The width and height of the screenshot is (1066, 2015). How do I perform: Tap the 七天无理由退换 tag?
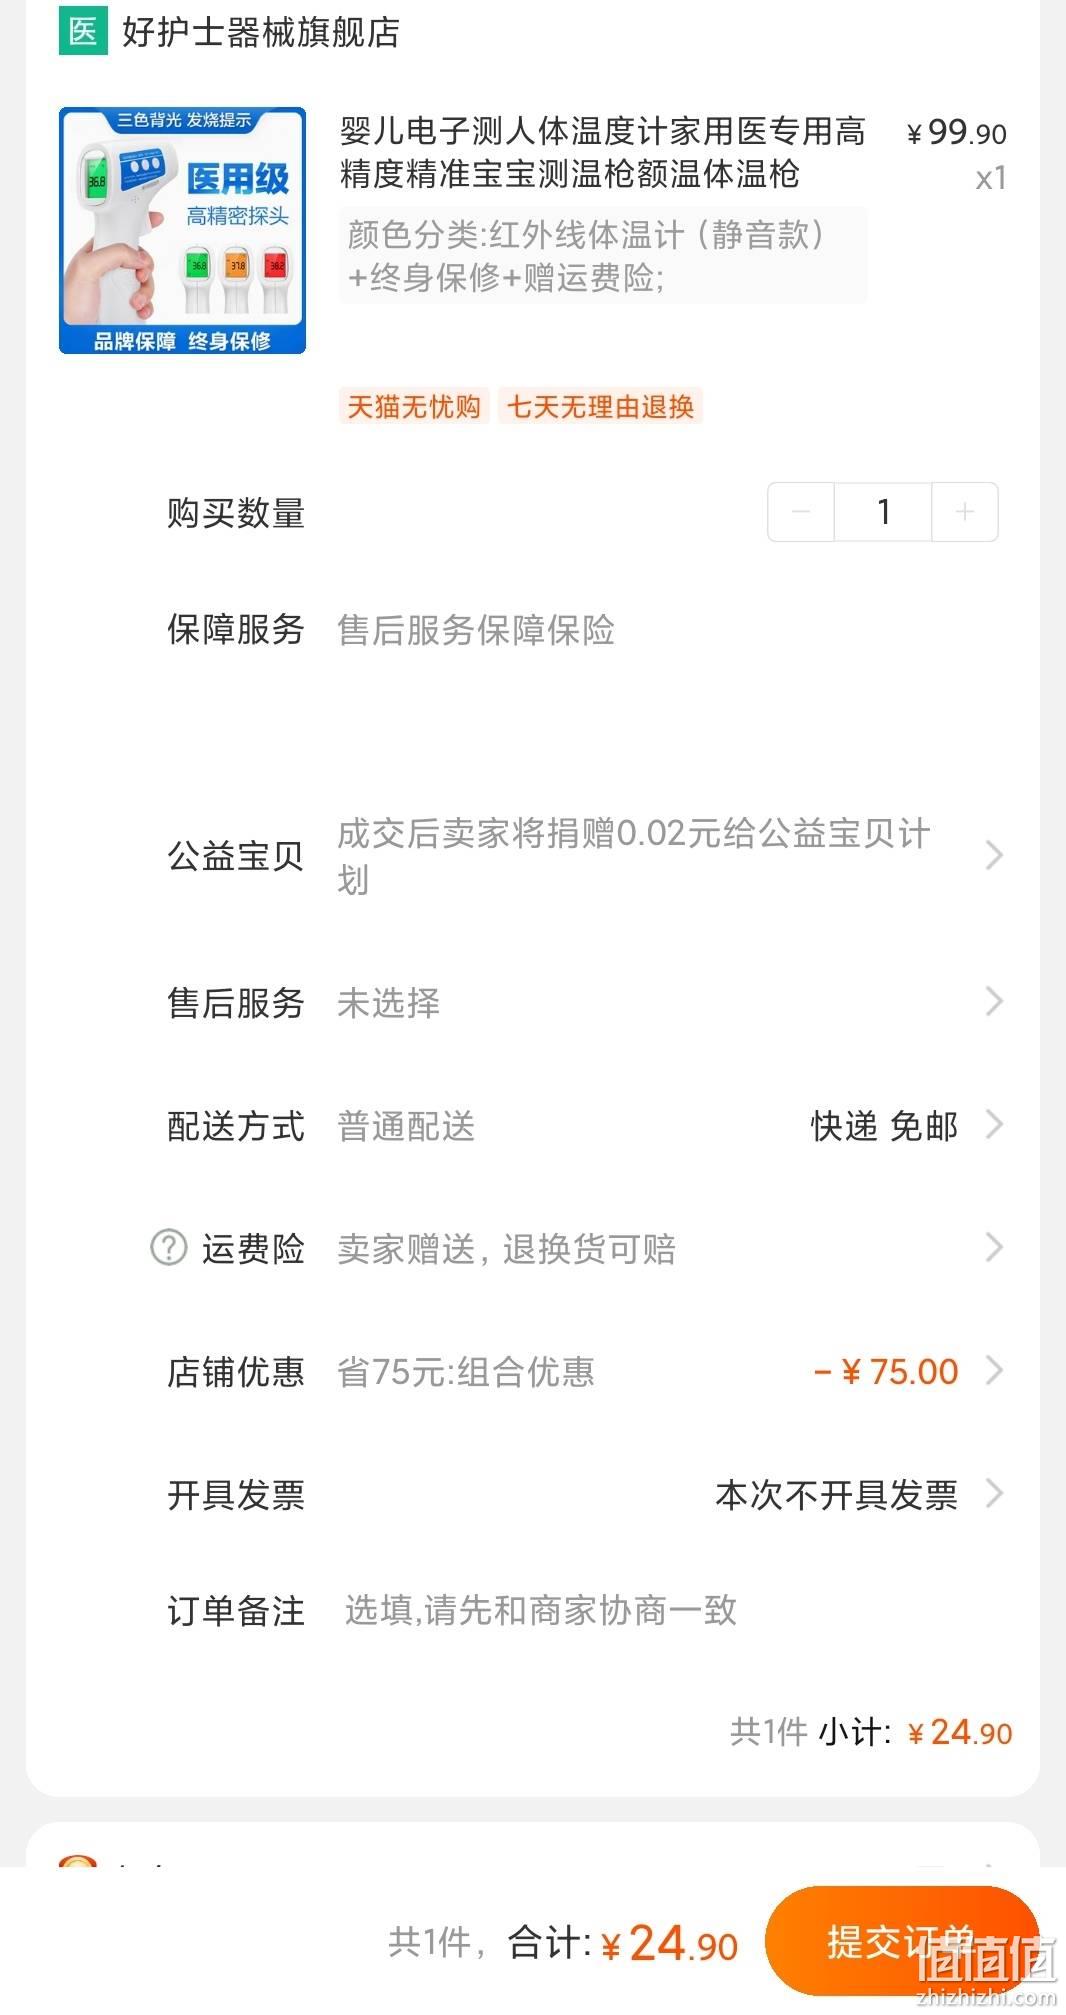pyautogui.click(x=600, y=406)
